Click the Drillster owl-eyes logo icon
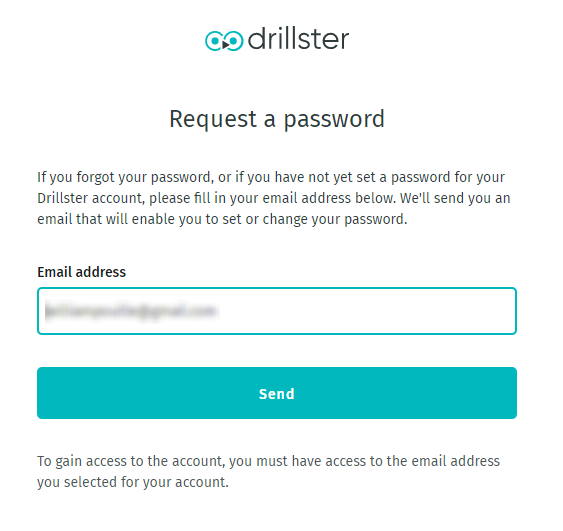 (224, 41)
